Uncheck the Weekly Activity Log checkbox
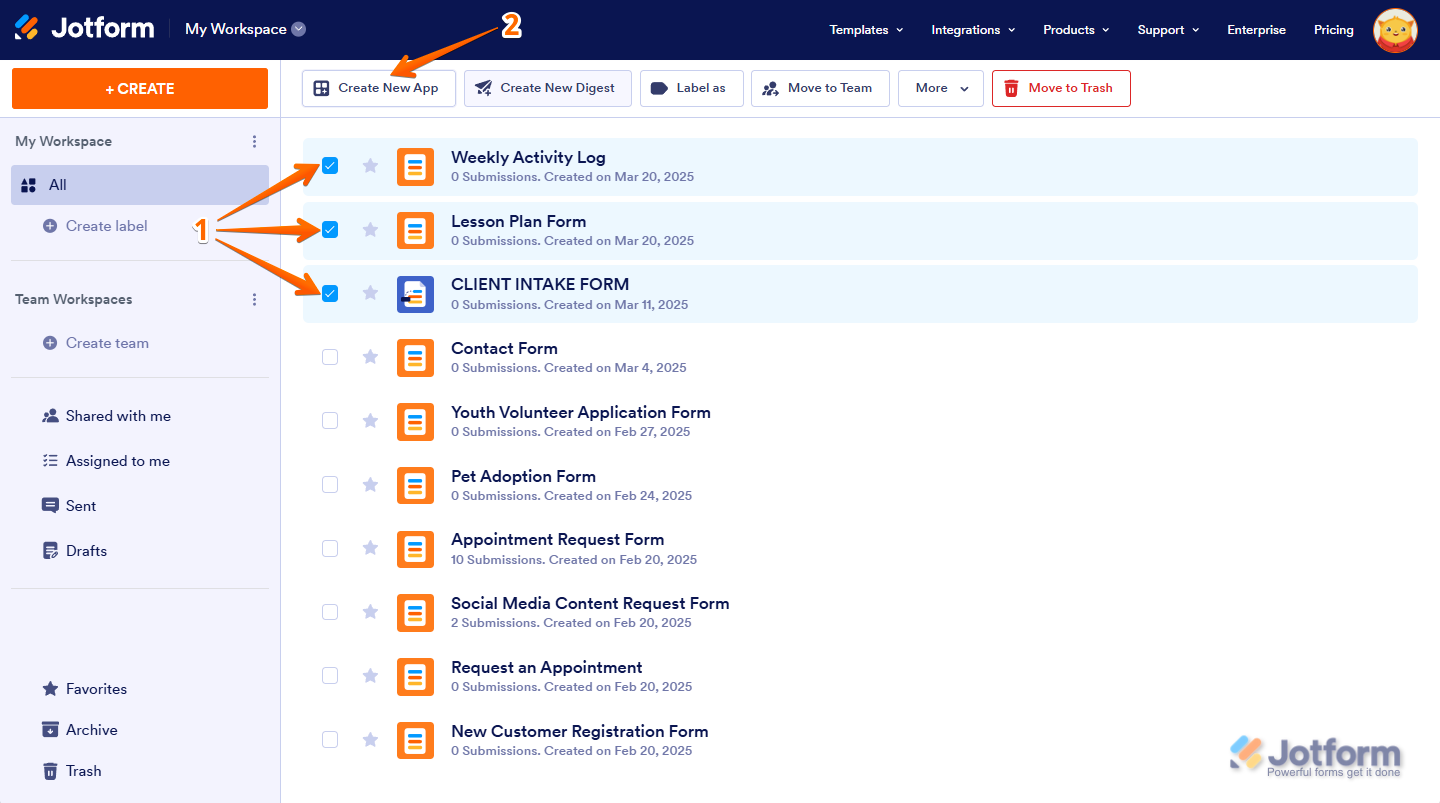The height and width of the screenshot is (803, 1440). (x=330, y=166)
